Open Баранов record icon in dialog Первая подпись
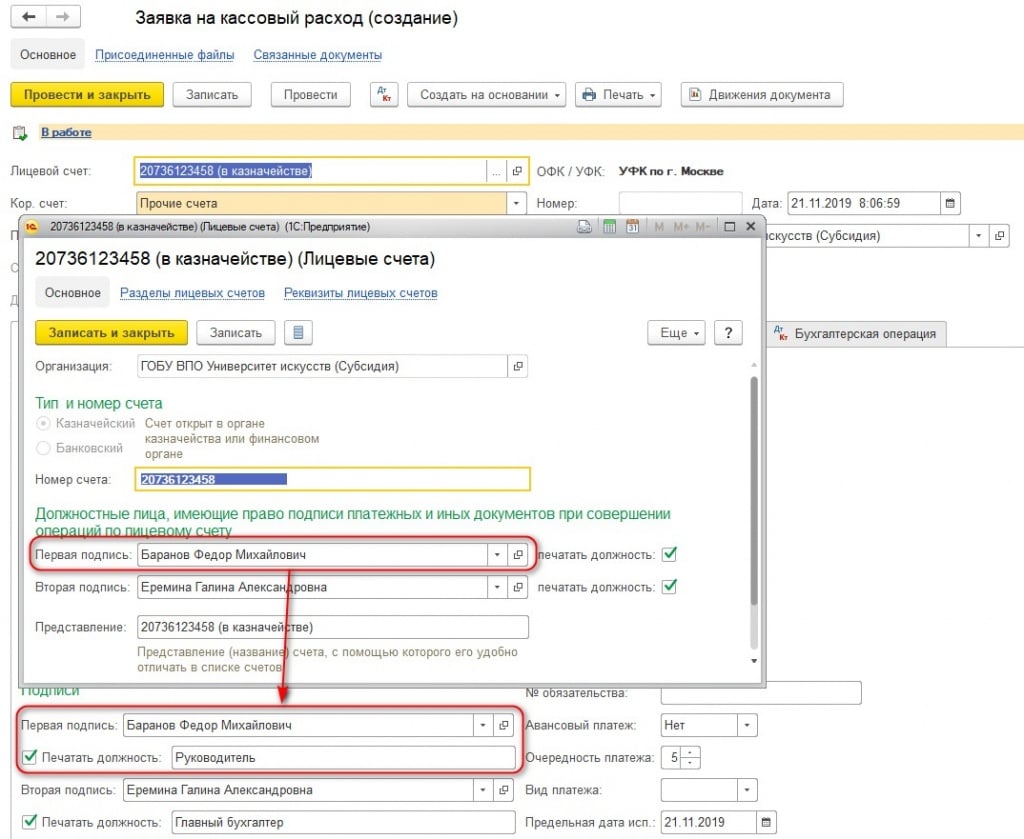Viewport: 1024px width, 839px height. tap(518, 555)
